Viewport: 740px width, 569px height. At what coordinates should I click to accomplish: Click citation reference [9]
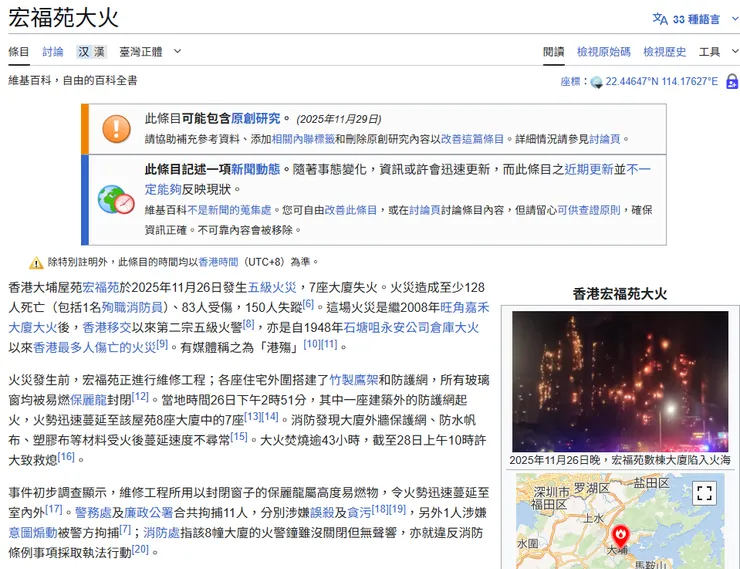click(162, 344)
